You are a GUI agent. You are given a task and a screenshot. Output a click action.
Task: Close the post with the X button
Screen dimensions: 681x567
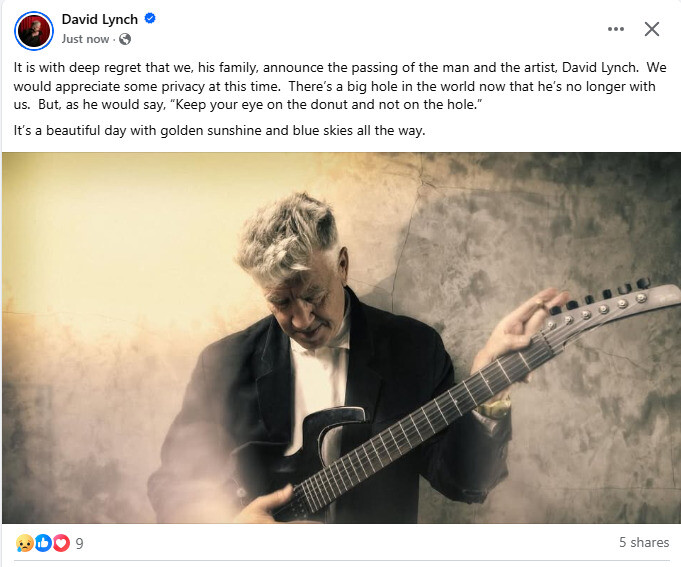[x=652, y=29]
